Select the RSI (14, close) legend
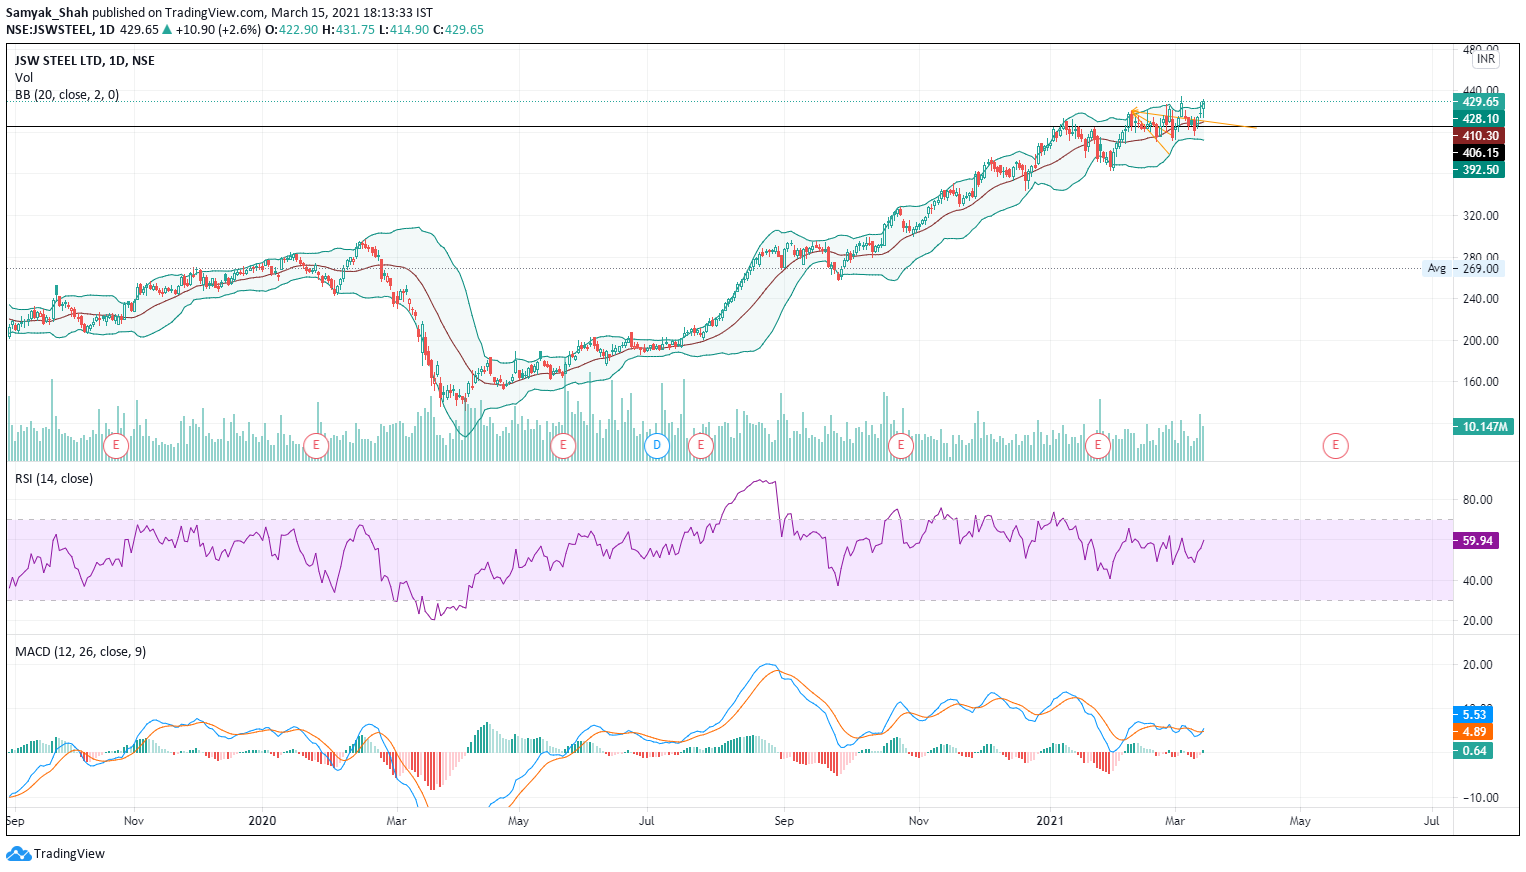 54,479
